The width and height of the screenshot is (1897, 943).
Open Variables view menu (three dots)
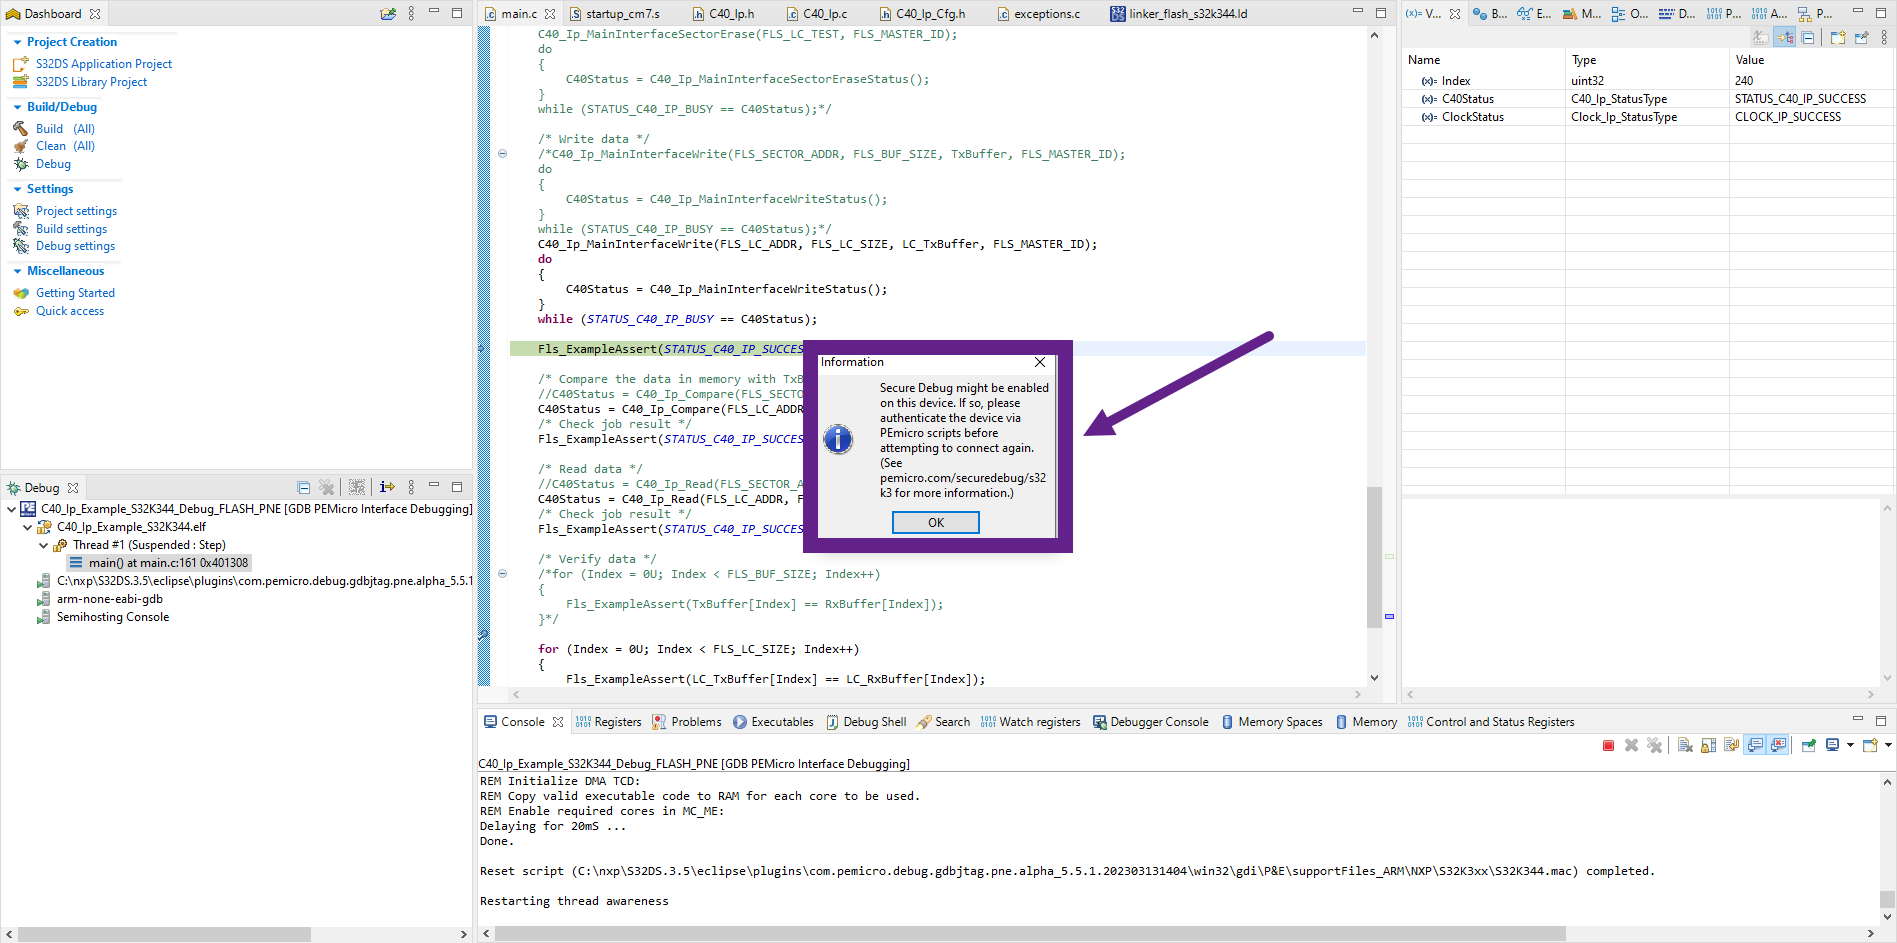point(1884,38)
